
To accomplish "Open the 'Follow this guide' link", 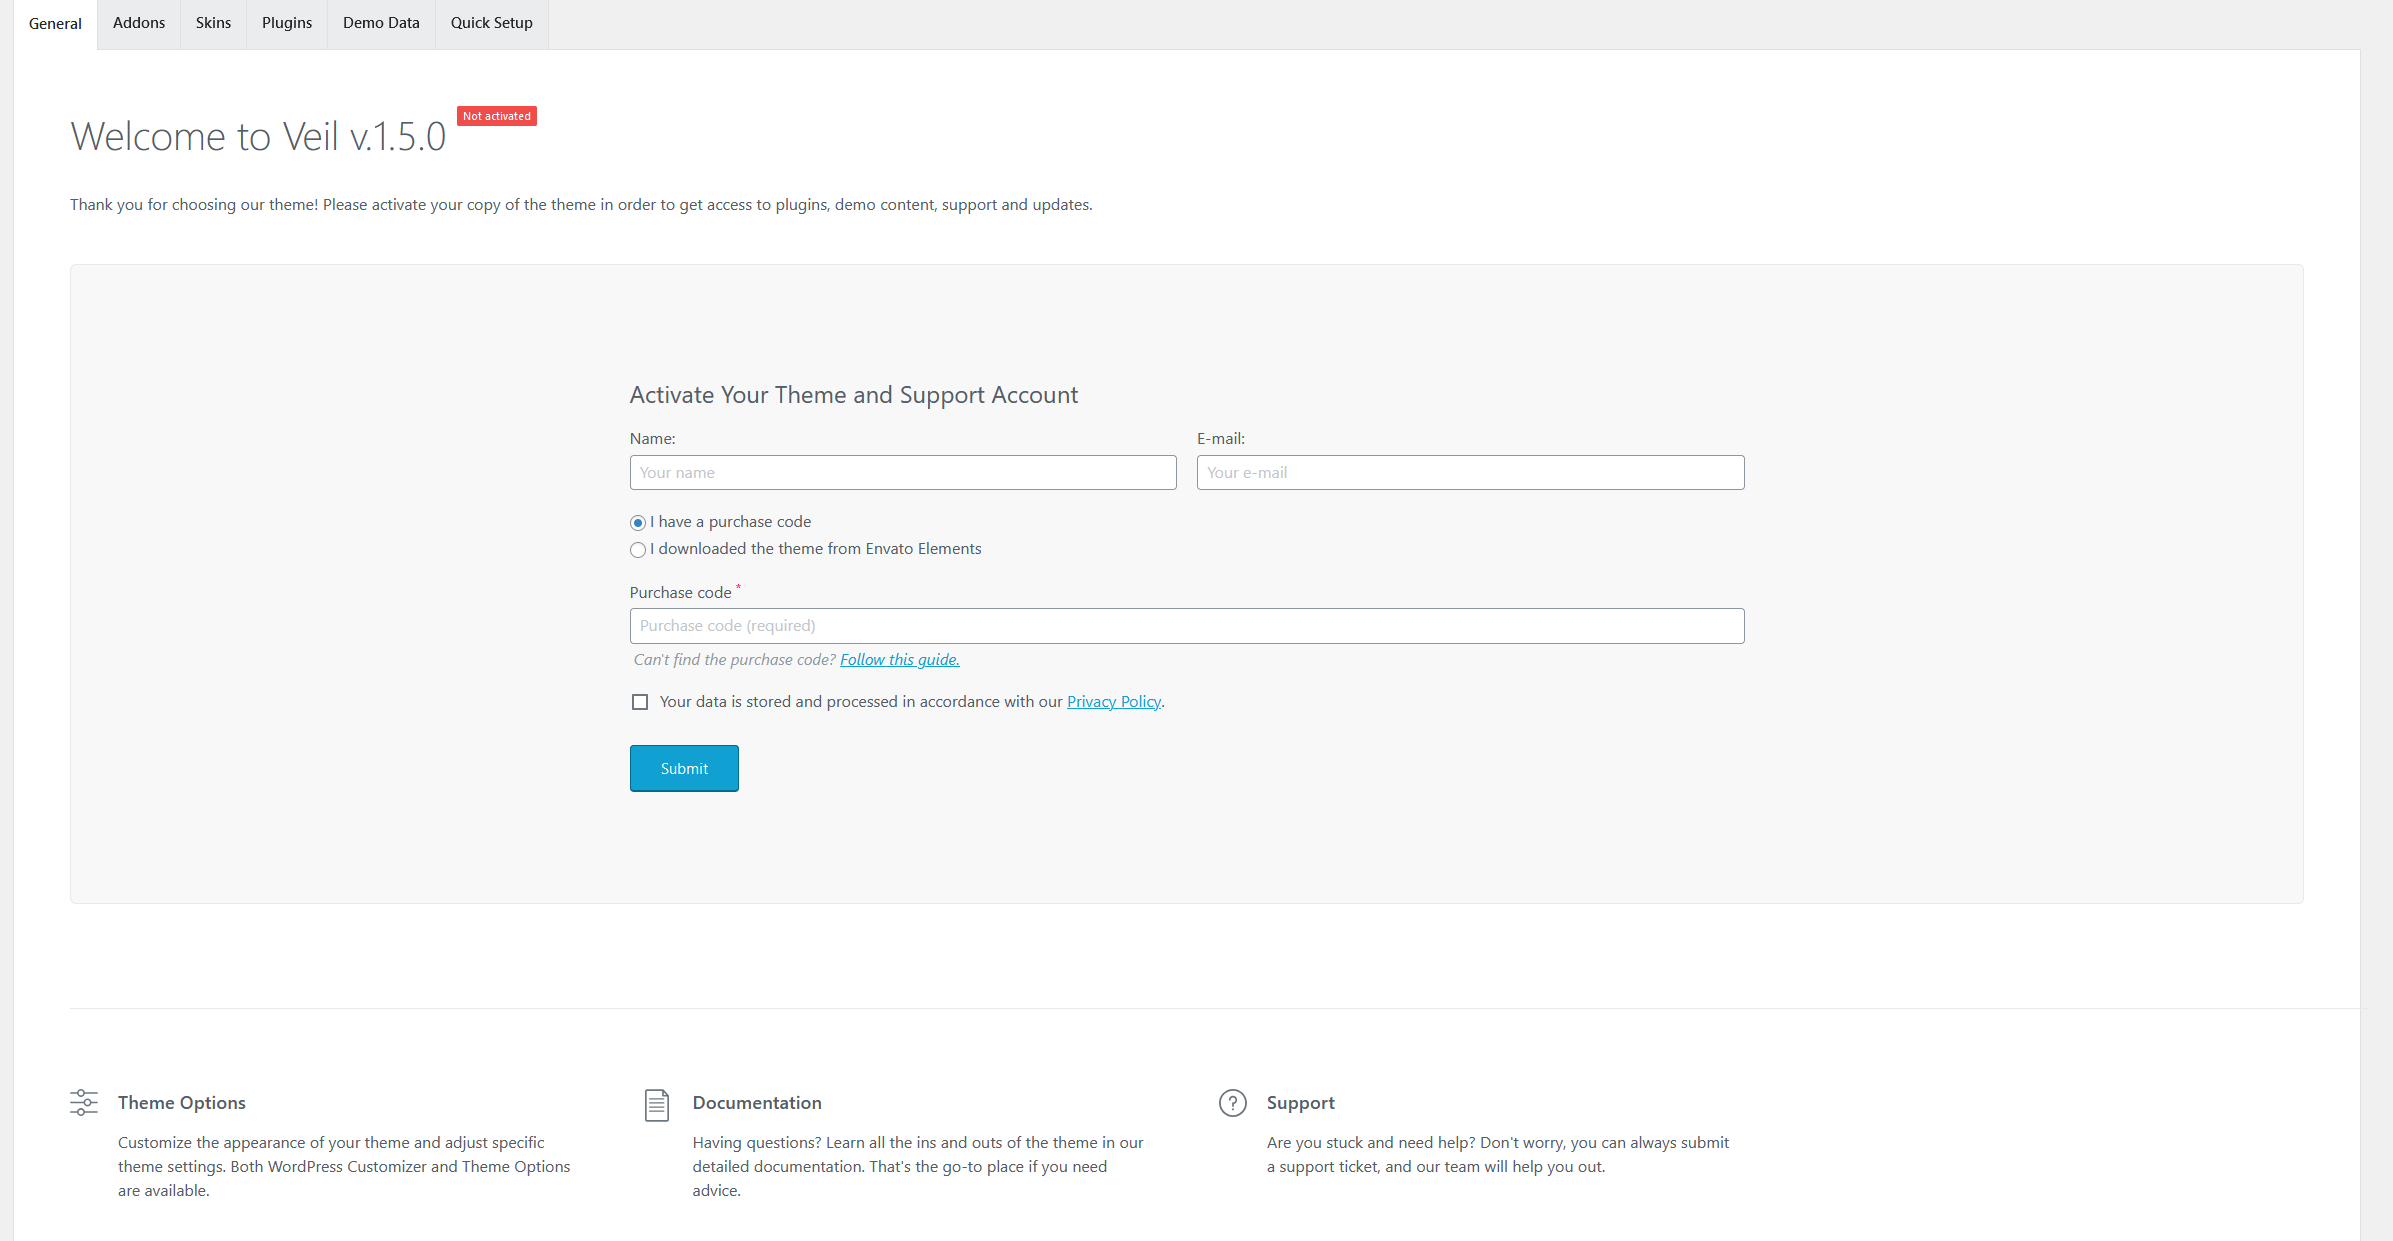I will 900,660.
